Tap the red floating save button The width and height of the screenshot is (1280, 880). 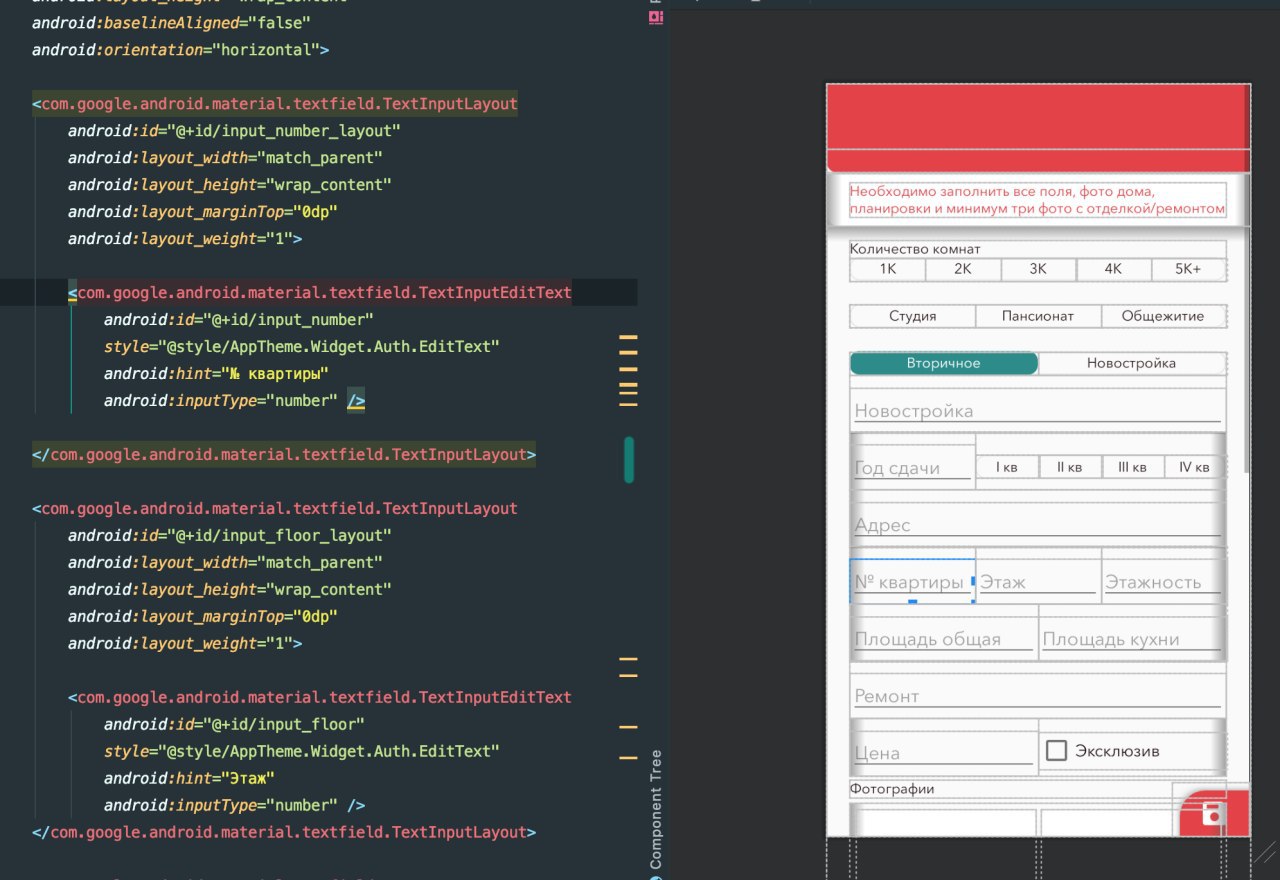point(1214,813)
